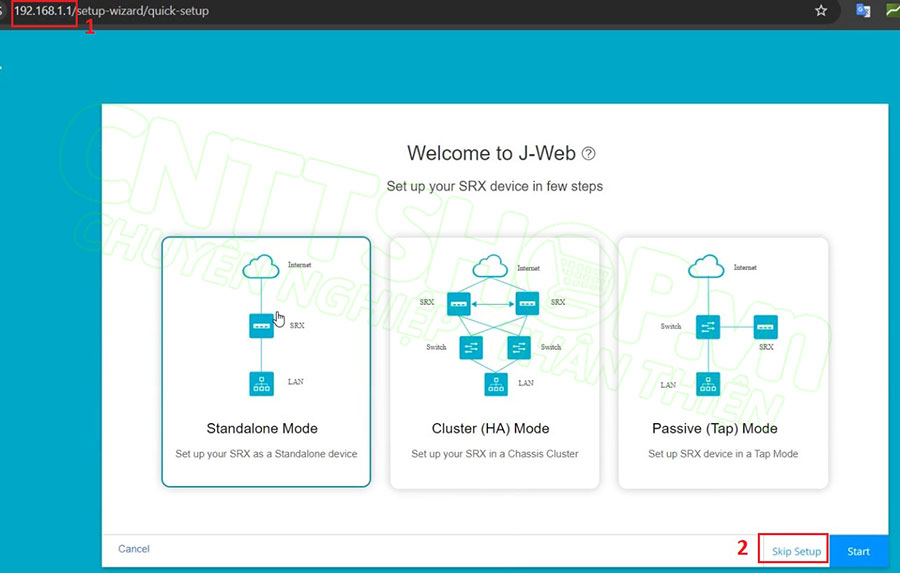Bookmark this page with the star icon

[x=821, y=11]
